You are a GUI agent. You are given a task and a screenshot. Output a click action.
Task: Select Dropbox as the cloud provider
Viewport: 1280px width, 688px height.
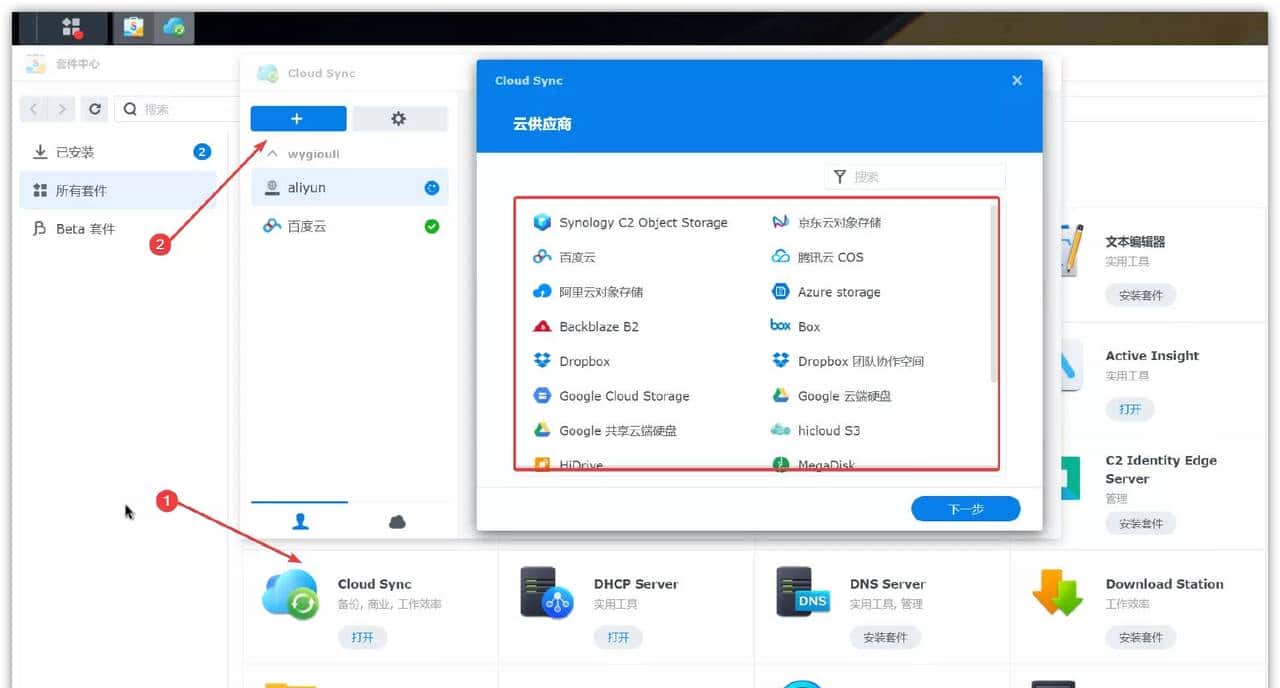pyautogui.click(x=584, y=361)
